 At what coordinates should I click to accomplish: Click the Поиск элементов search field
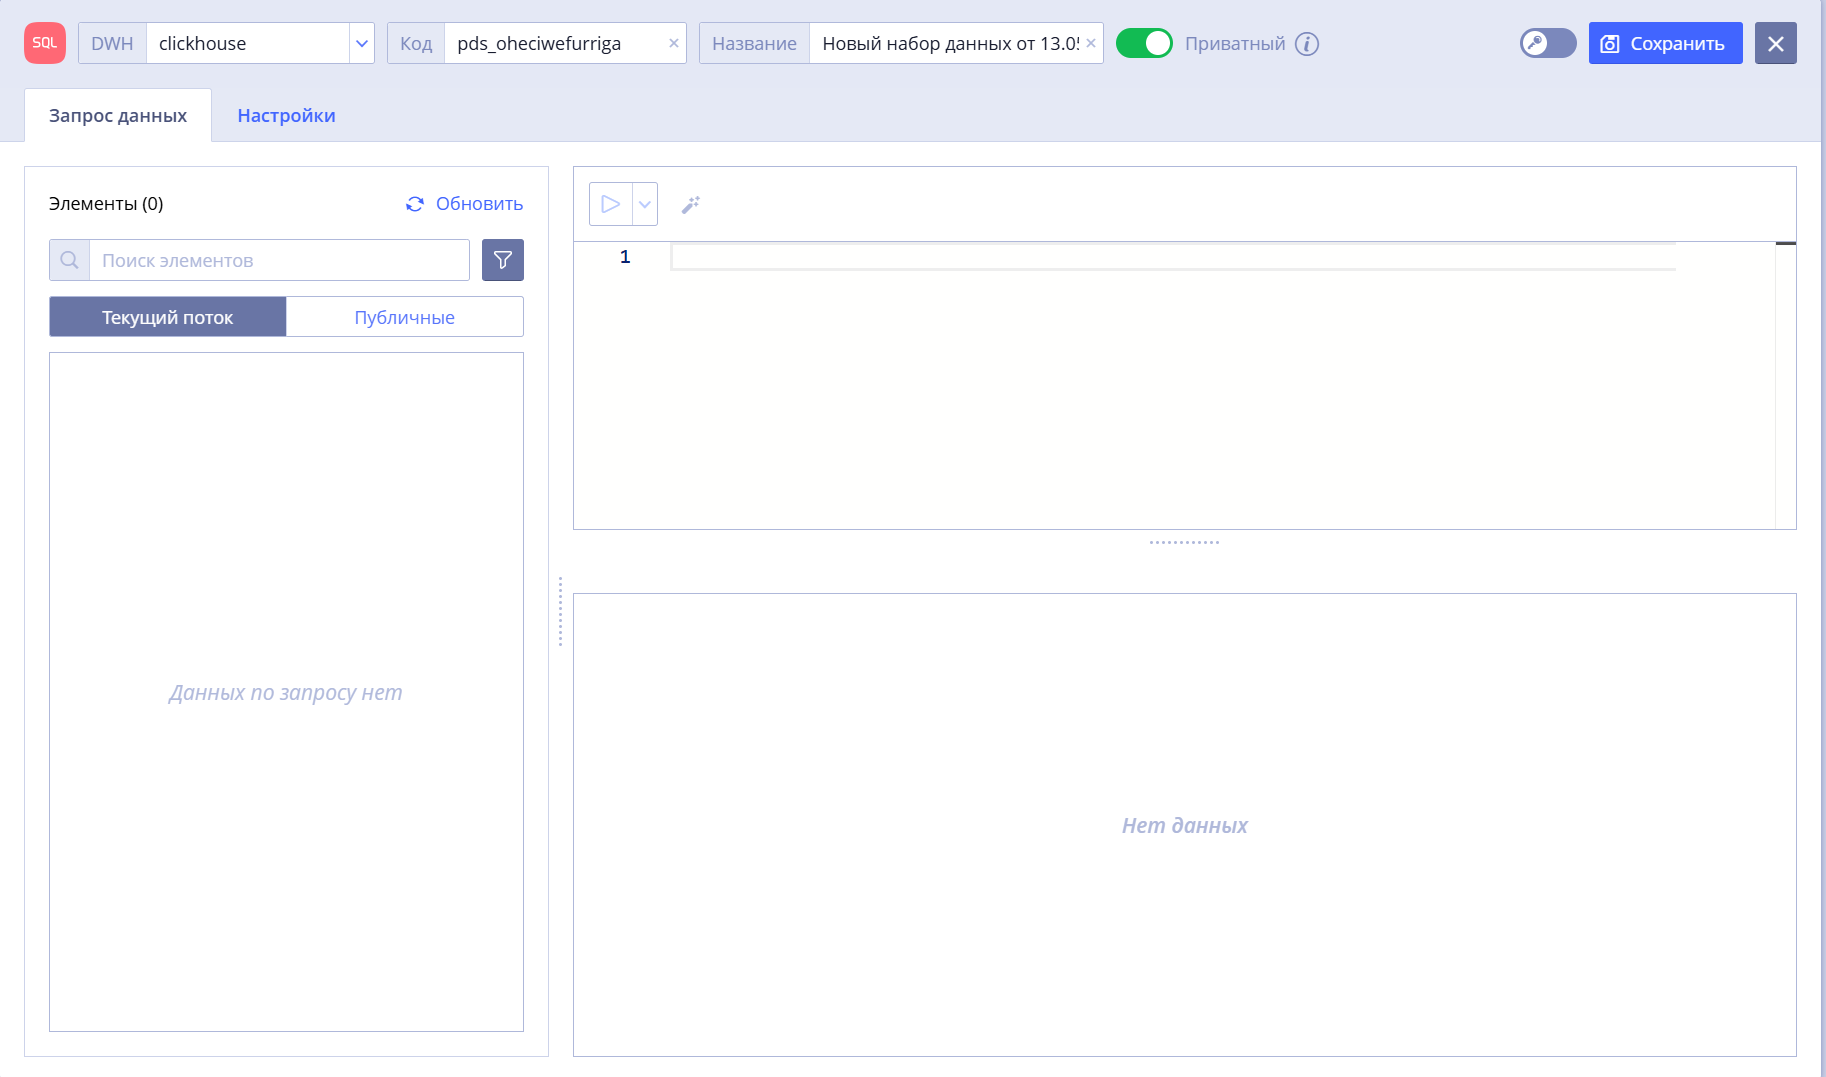tap(279, 260)
